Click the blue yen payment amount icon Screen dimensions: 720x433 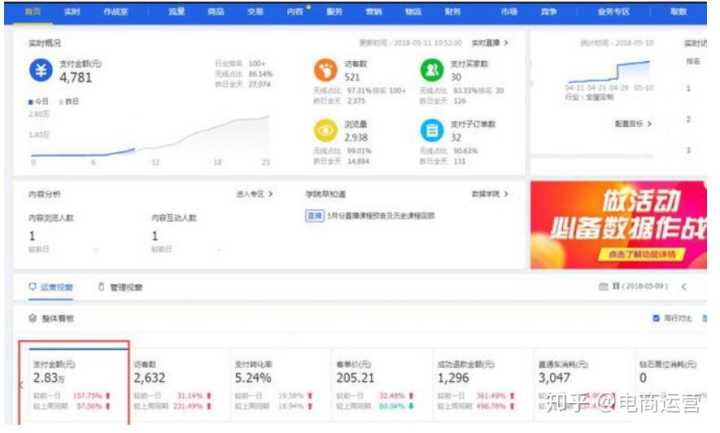coord(41,71)
